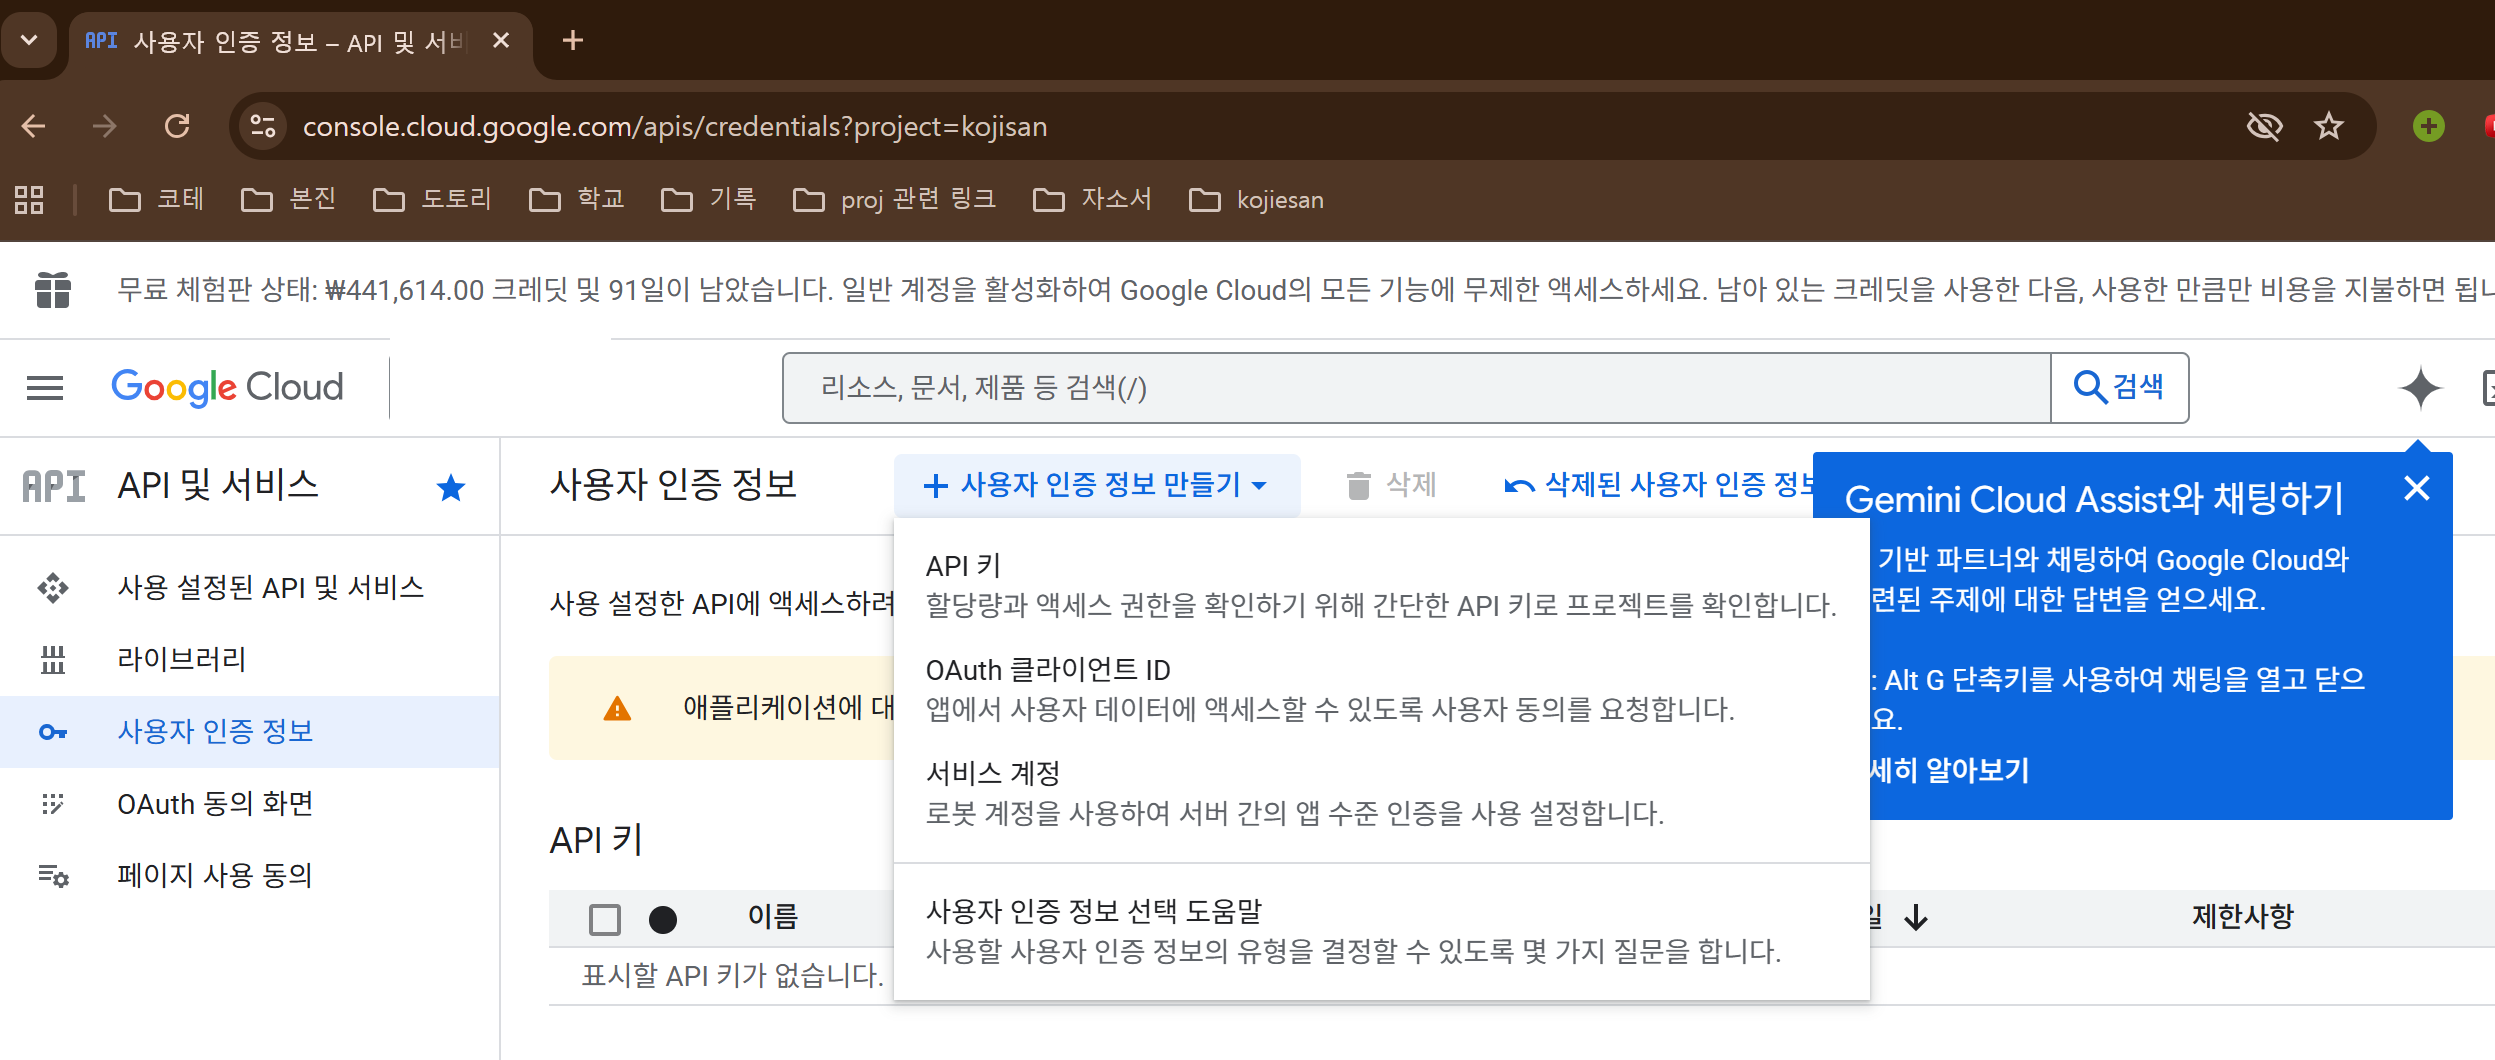The height and width of the screenshot is (1060, 2495).
Task: Open 페이지 사용 동의 in the sidebar
Action: (250, 876)
